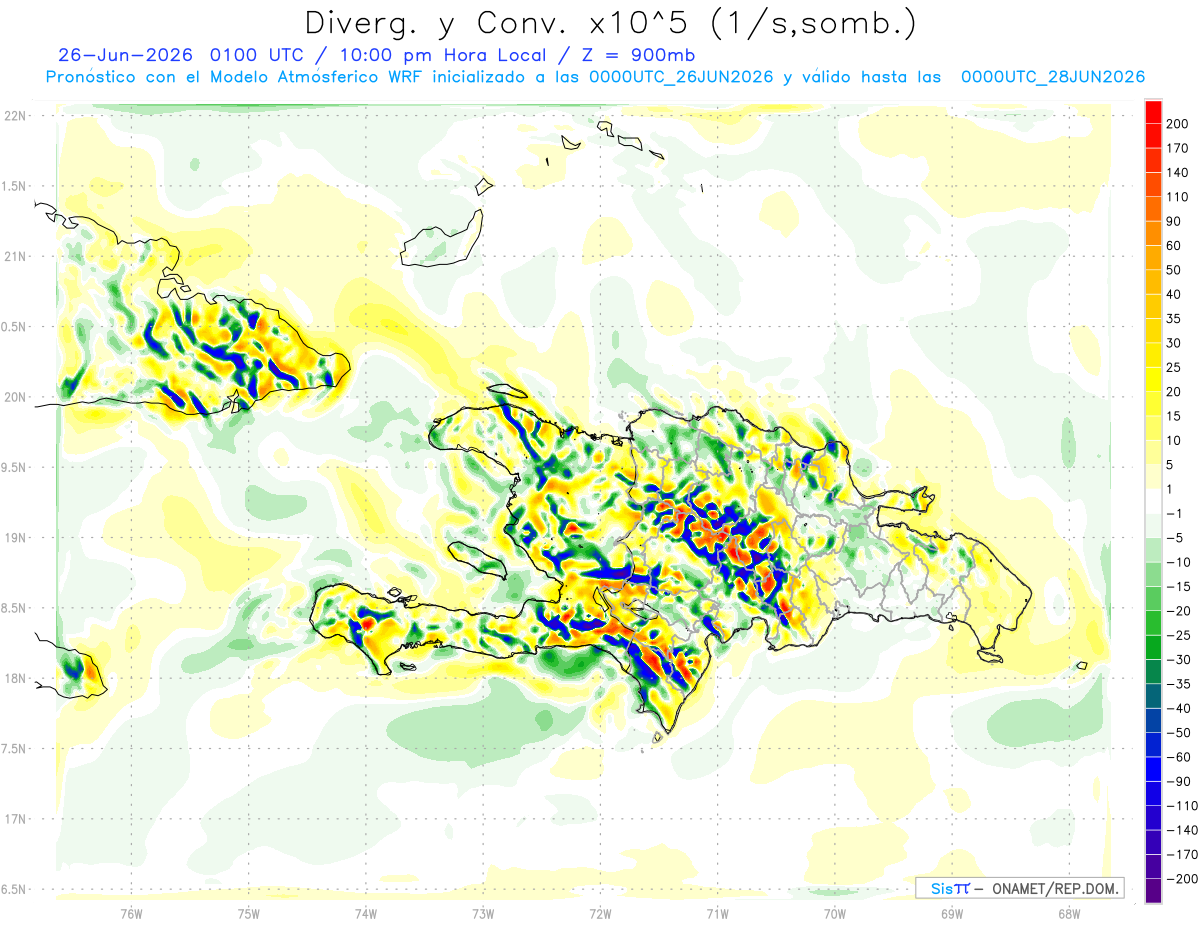
Task: Click the colorbar label "-20"
Action: pos(1178,611)
